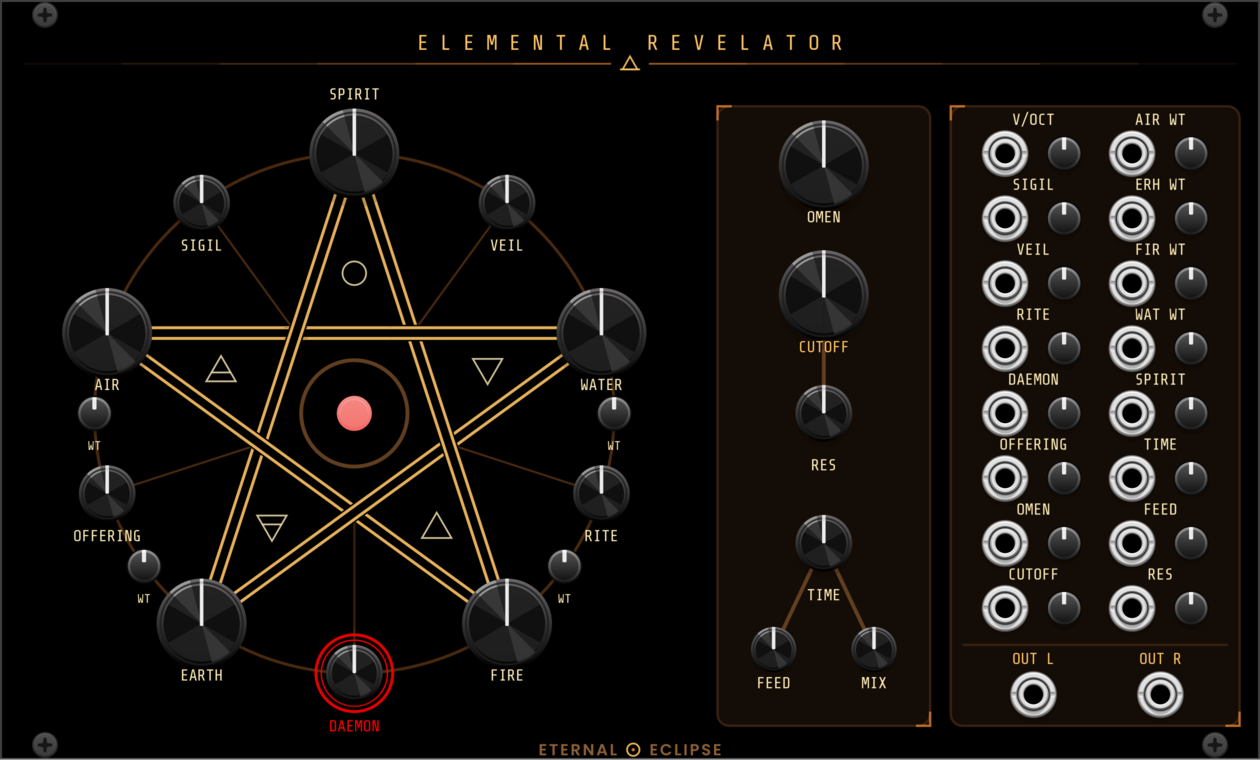Click the V/OCT attenuator knob

click(1064, 154)
